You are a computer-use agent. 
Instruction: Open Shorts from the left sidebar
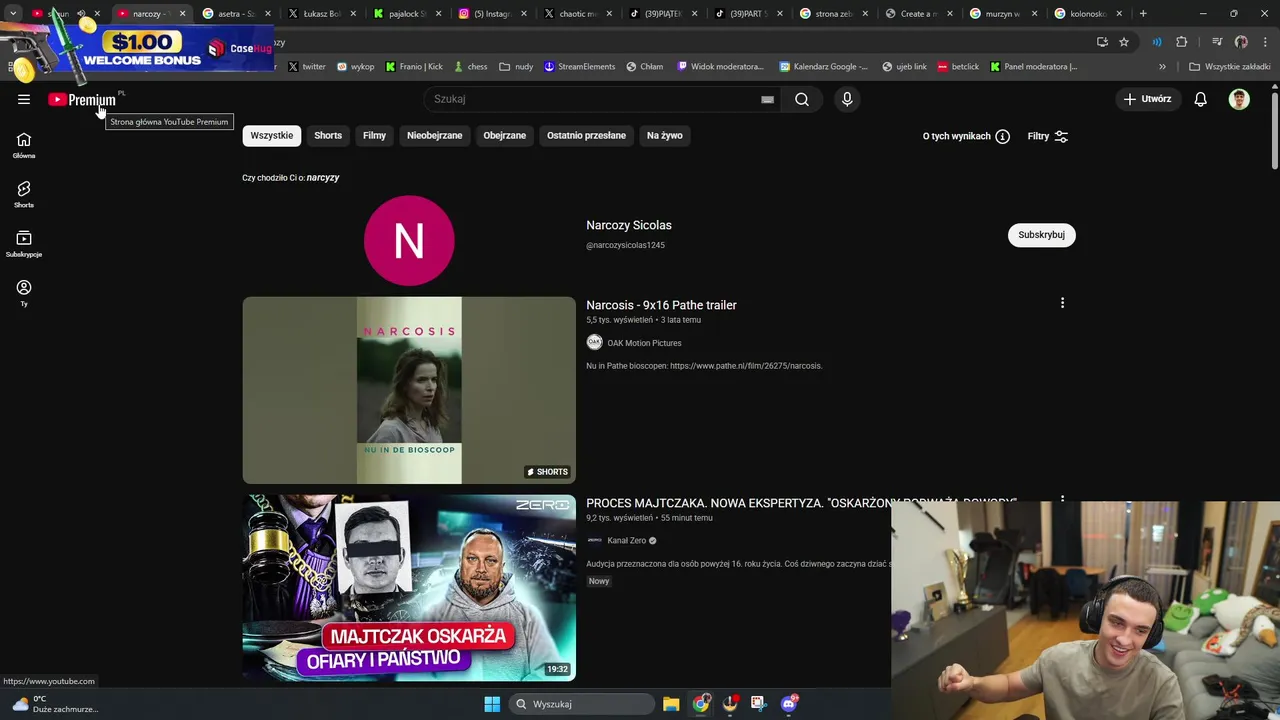coord(24,195)
